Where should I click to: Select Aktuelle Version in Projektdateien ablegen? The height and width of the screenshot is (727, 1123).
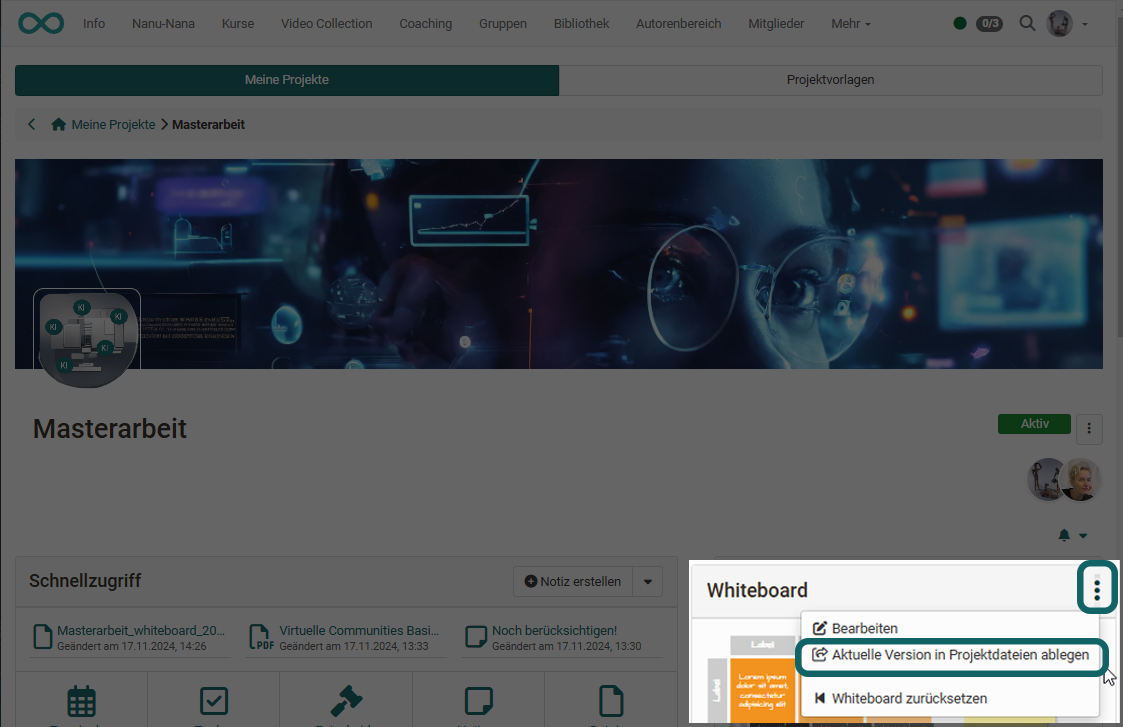point(950,655)
